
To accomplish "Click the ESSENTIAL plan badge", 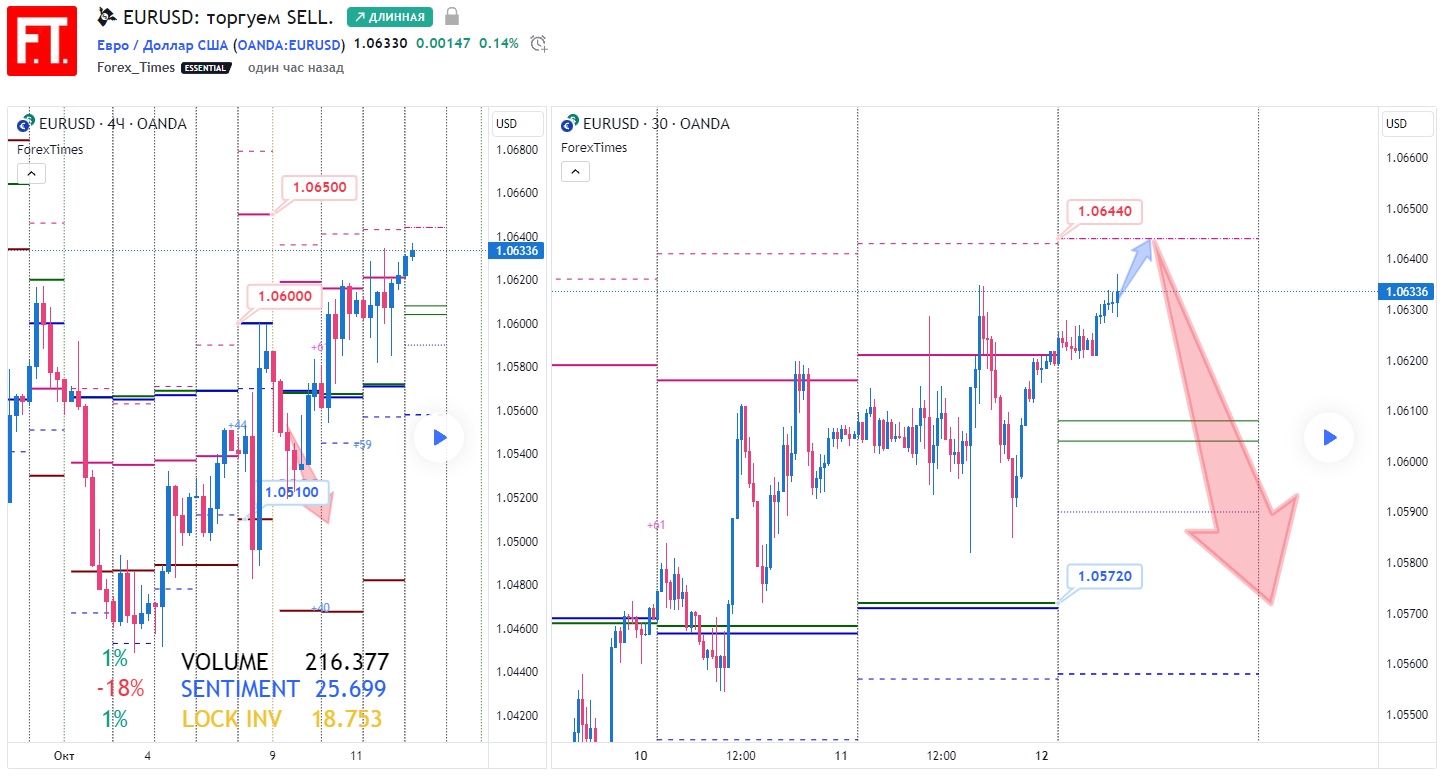I will (206, 68).
